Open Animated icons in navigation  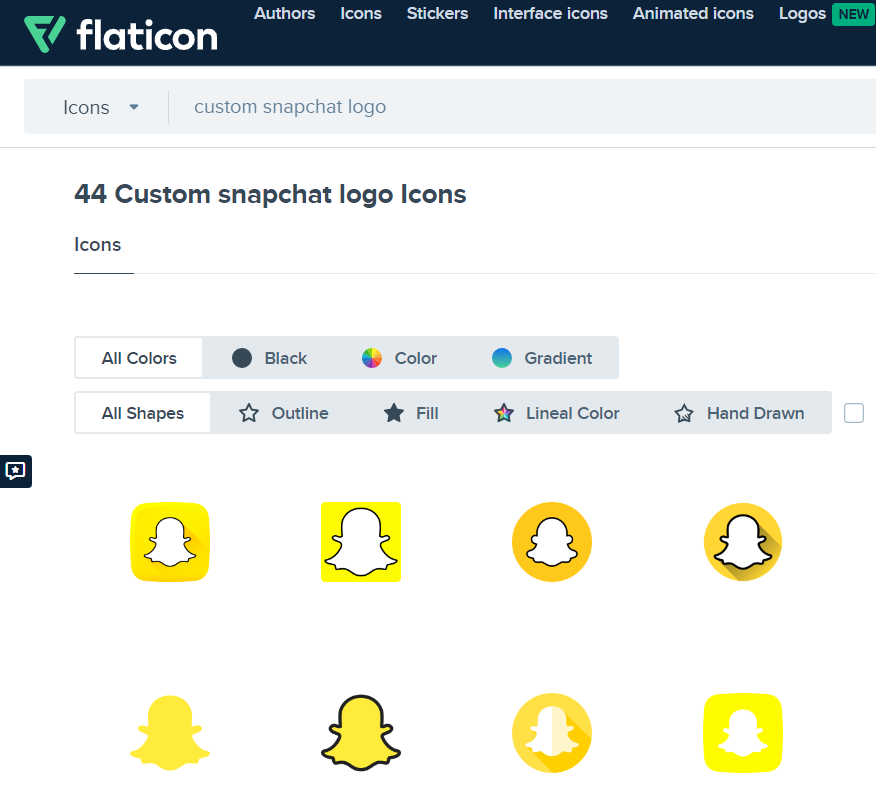tap(693, 13)
